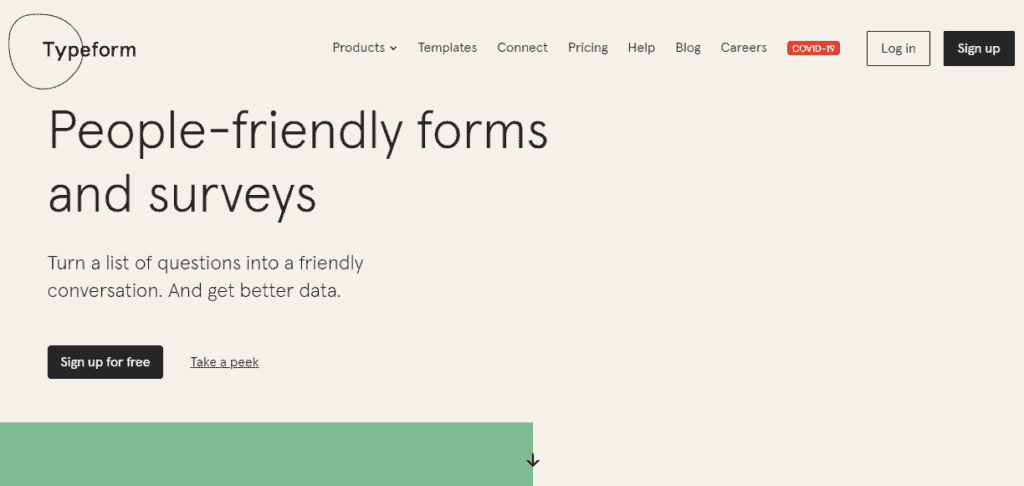Click the 'and surveys' headline line
The width and height of the screenshot is (1024, 486).
click(x=182, y=195)
